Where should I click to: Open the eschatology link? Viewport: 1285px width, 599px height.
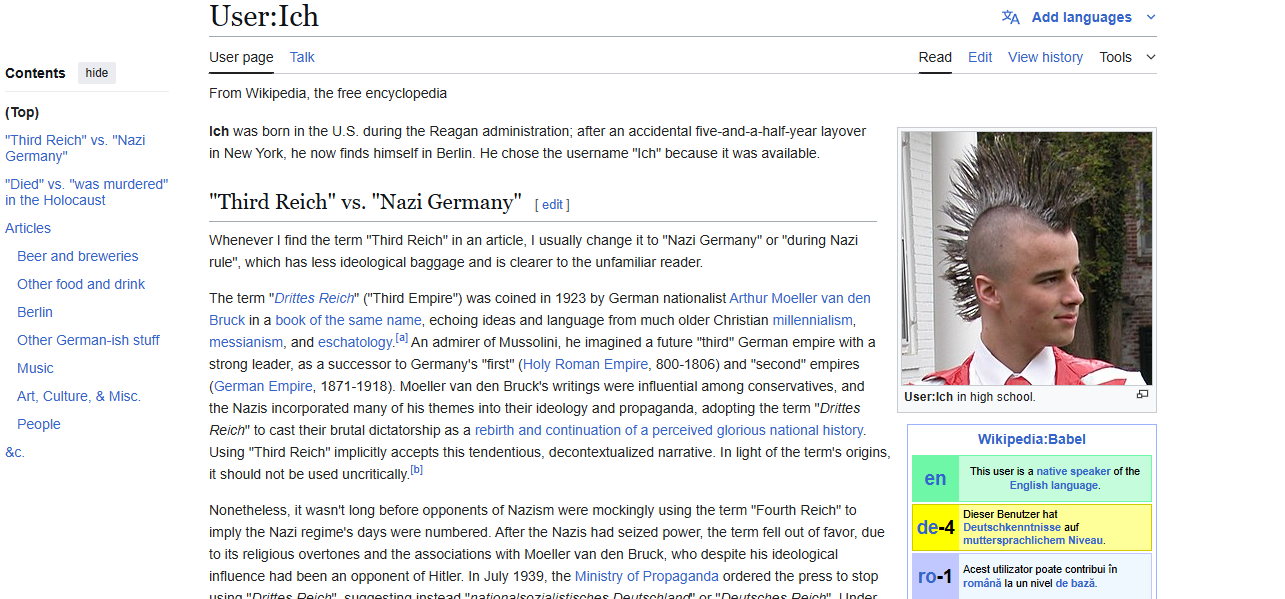tap(355, 342)
